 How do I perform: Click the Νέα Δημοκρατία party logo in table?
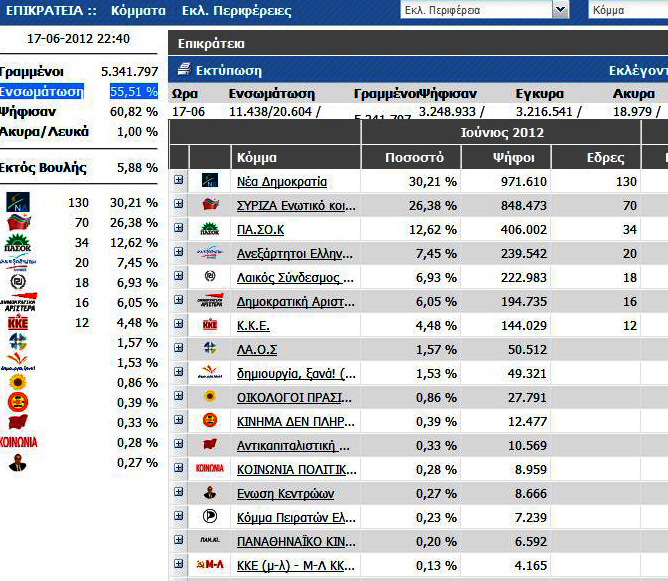[x=210, y=182]
